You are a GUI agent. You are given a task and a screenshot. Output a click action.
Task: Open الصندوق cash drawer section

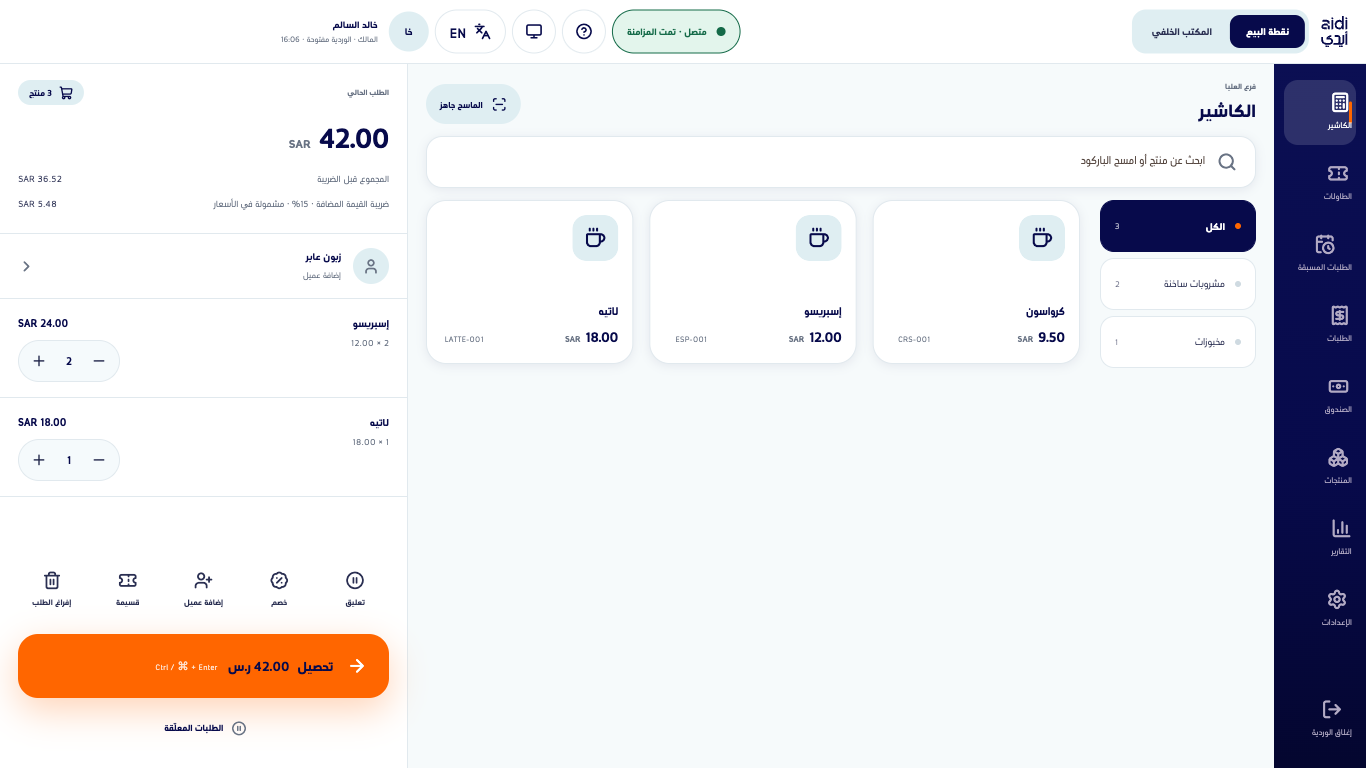1339,396
